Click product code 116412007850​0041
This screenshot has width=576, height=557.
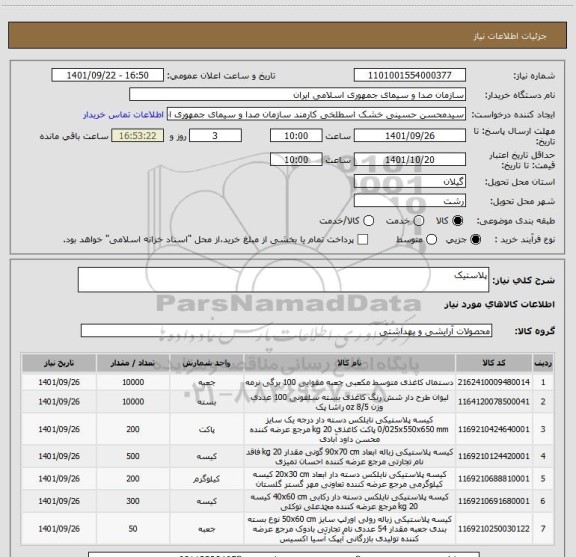click(494, 402)
